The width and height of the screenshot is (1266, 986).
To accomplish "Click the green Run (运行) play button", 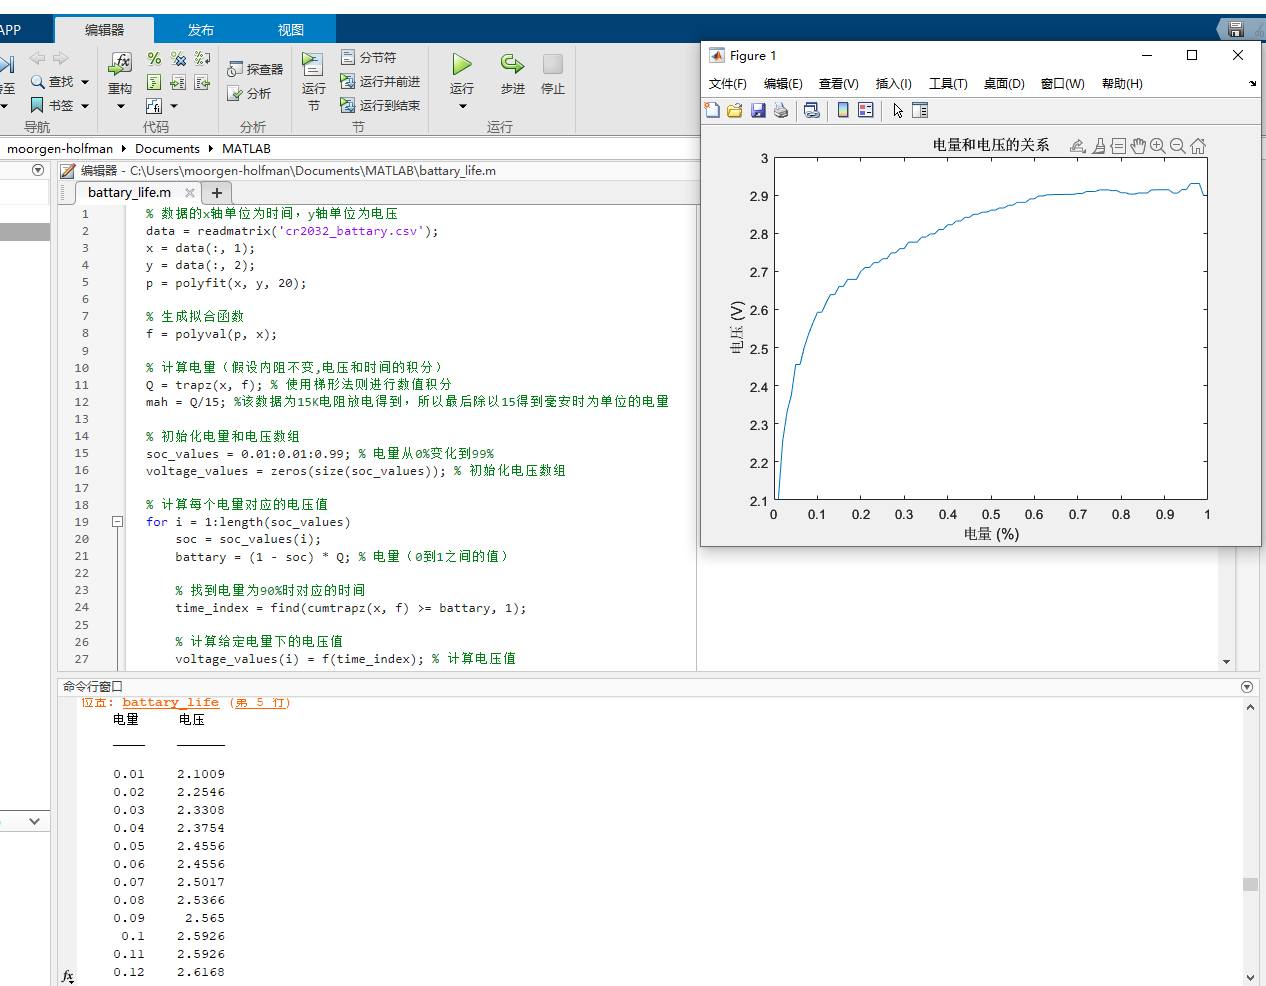I will coord(462,65).
